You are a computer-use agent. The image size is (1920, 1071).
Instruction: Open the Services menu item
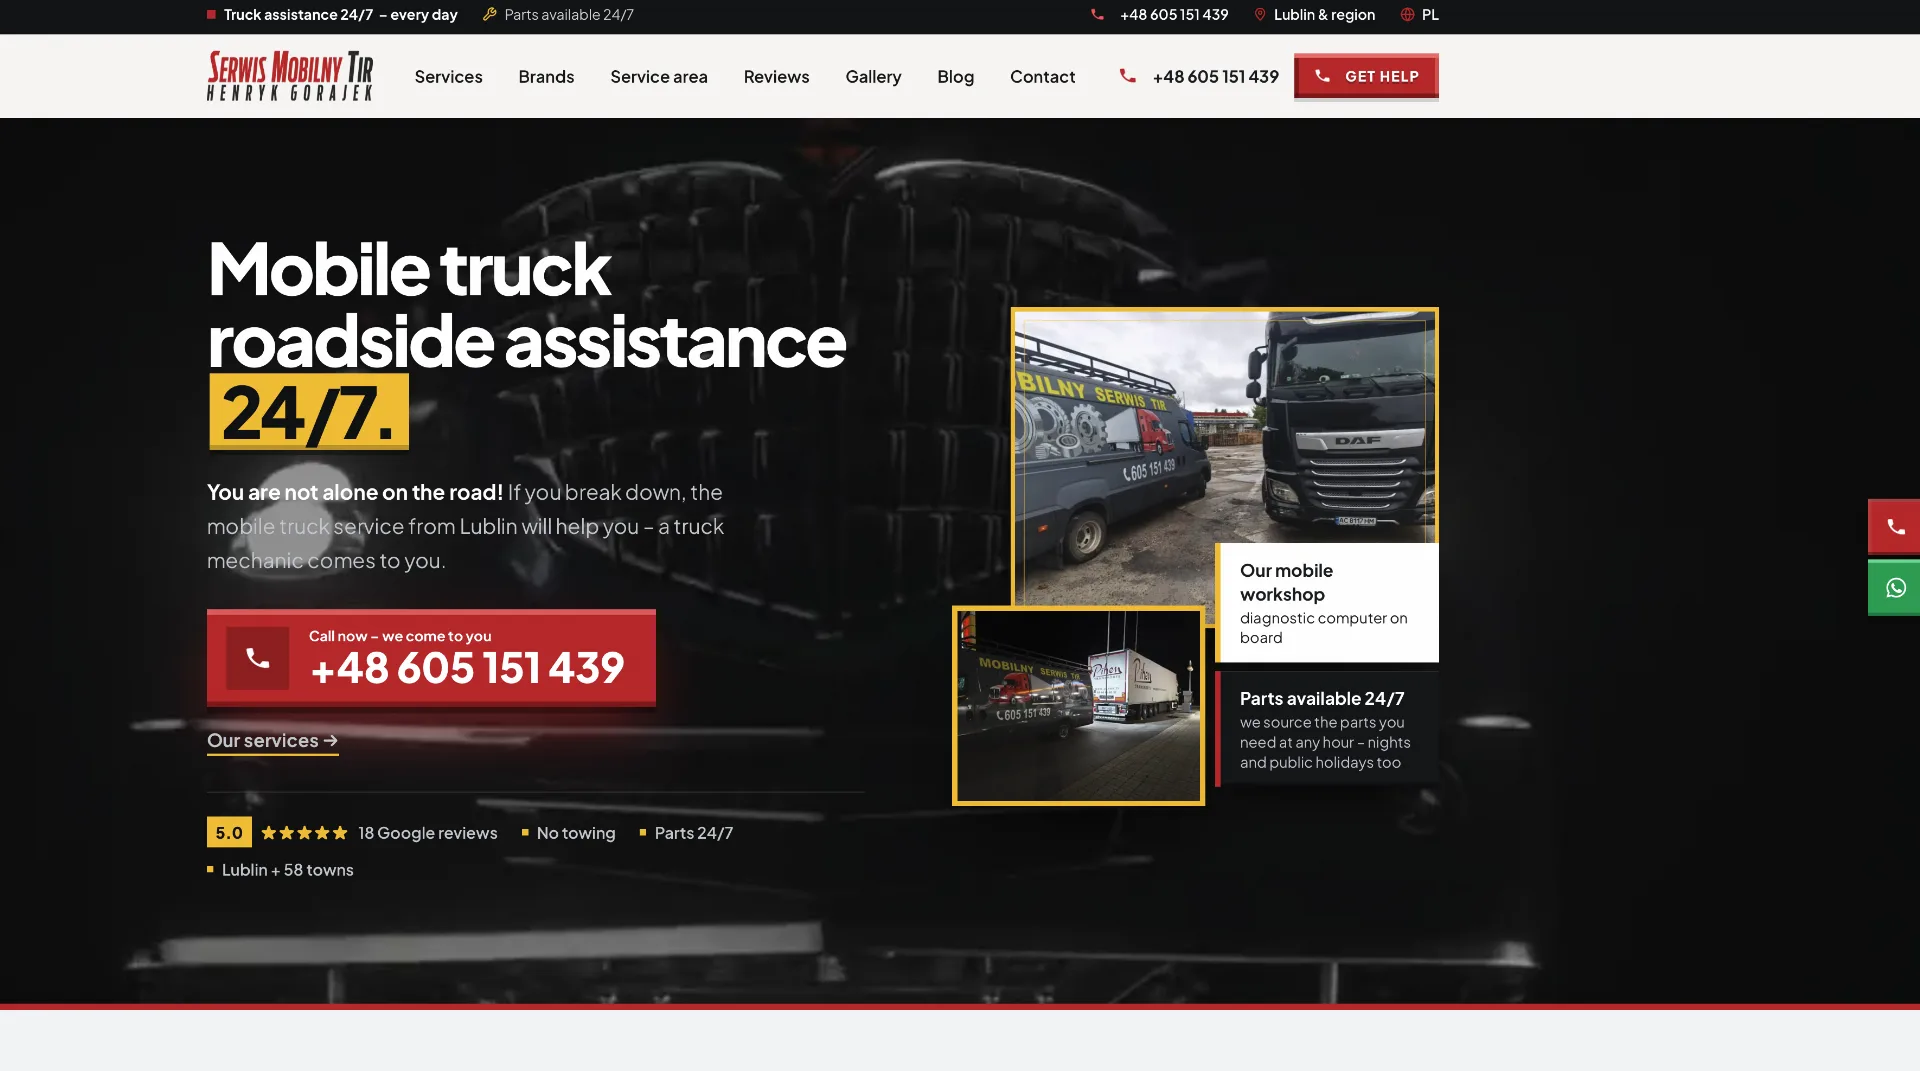[448, 77]
